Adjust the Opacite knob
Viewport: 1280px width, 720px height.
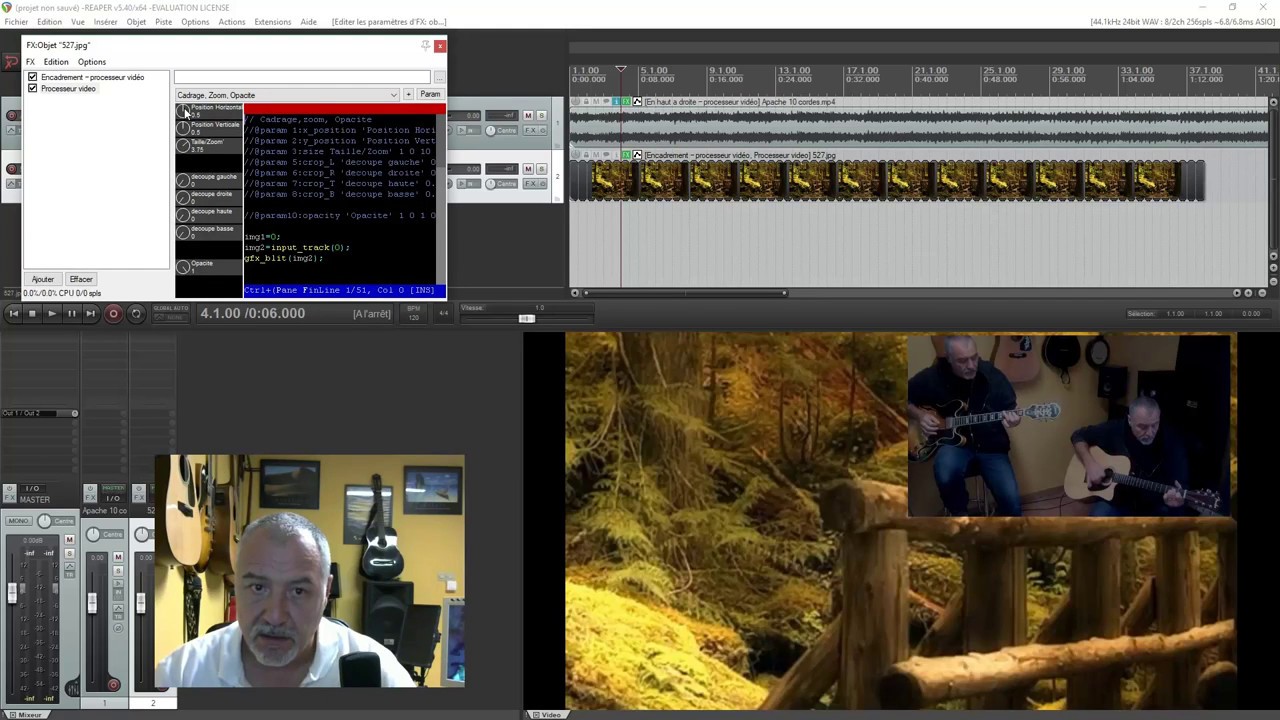click(183, 267)
